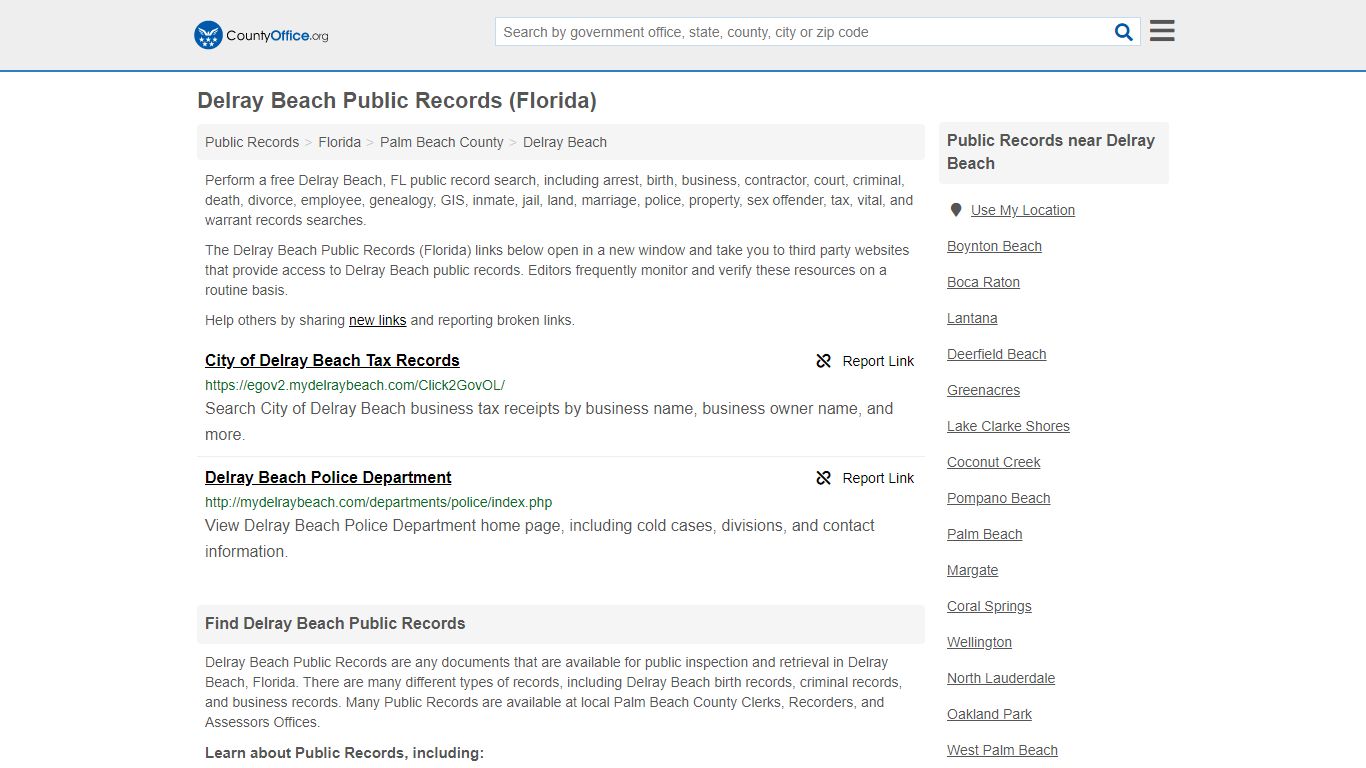Open Palm Beach County breadcrumb
The height and width of the screenshot is (768, 1366).
[x=442, y=142]
